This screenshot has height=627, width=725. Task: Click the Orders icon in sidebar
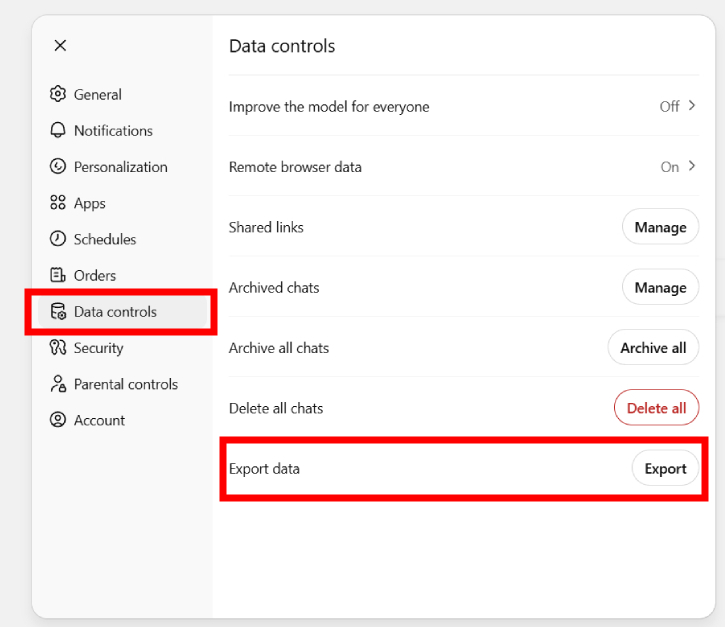tap(58, 275)
